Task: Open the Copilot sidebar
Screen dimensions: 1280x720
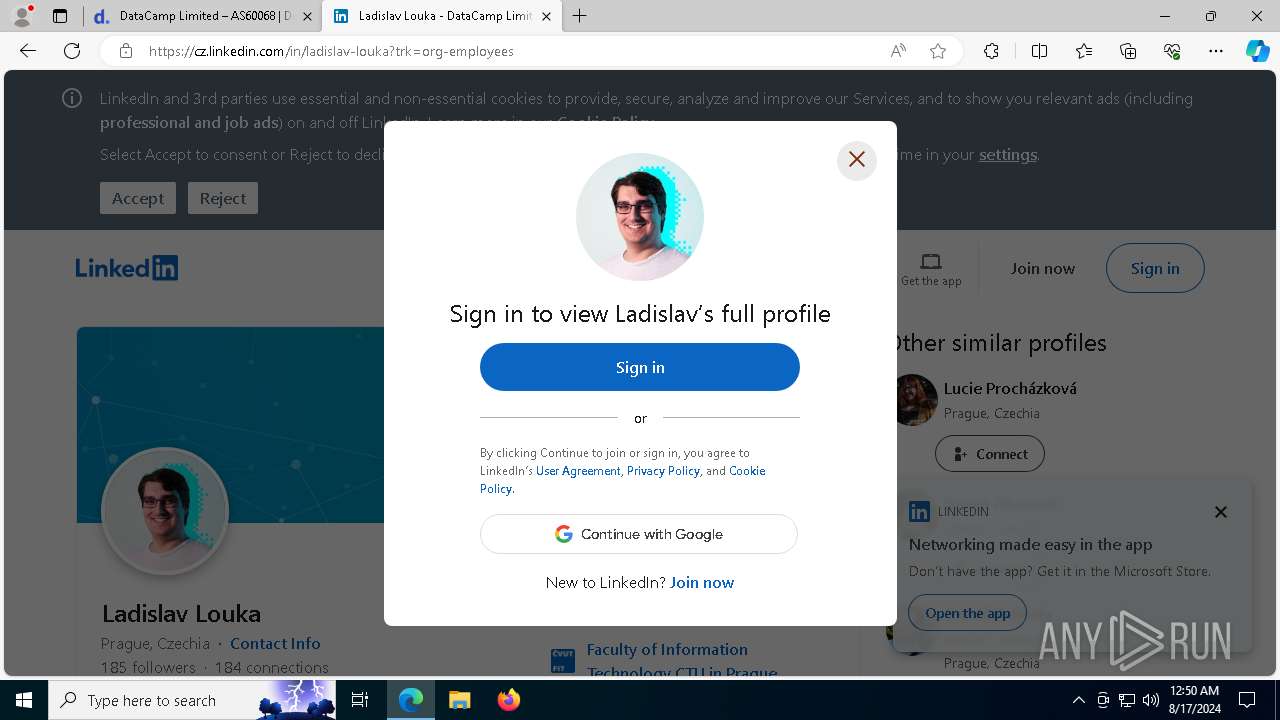Action: coord(1257,51)
